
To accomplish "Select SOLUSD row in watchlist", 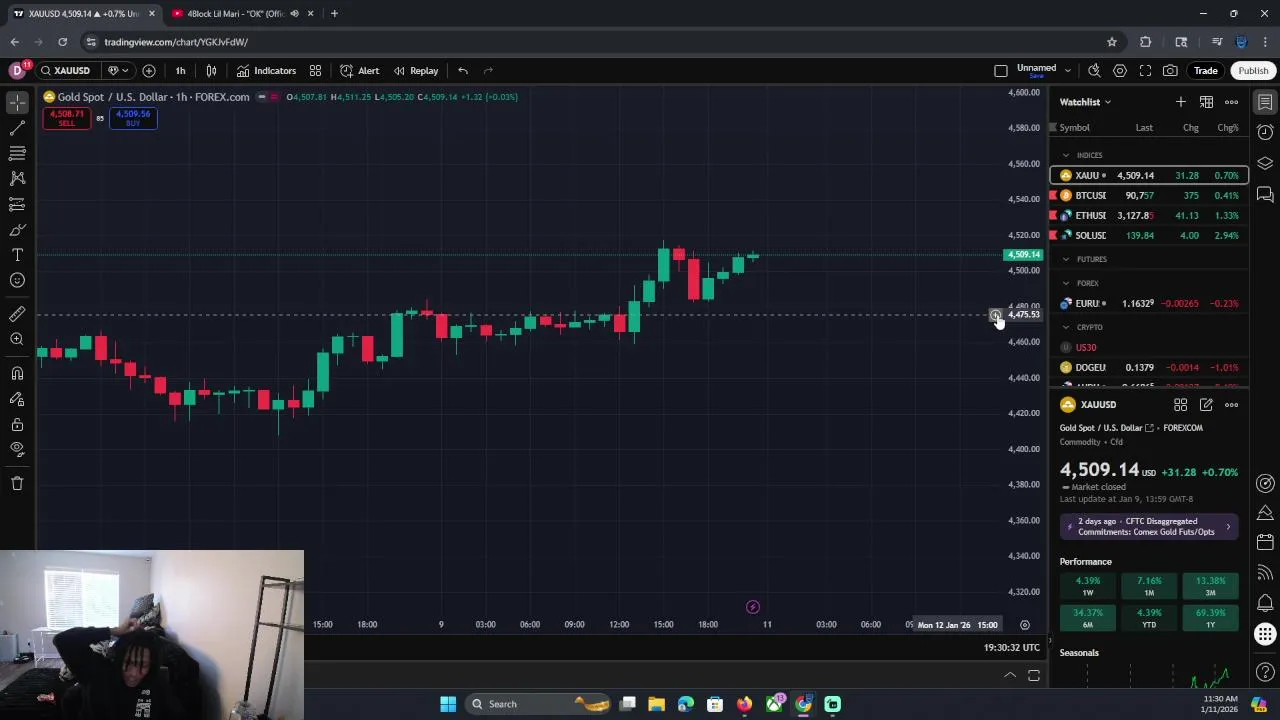I will click(1148, 235).
